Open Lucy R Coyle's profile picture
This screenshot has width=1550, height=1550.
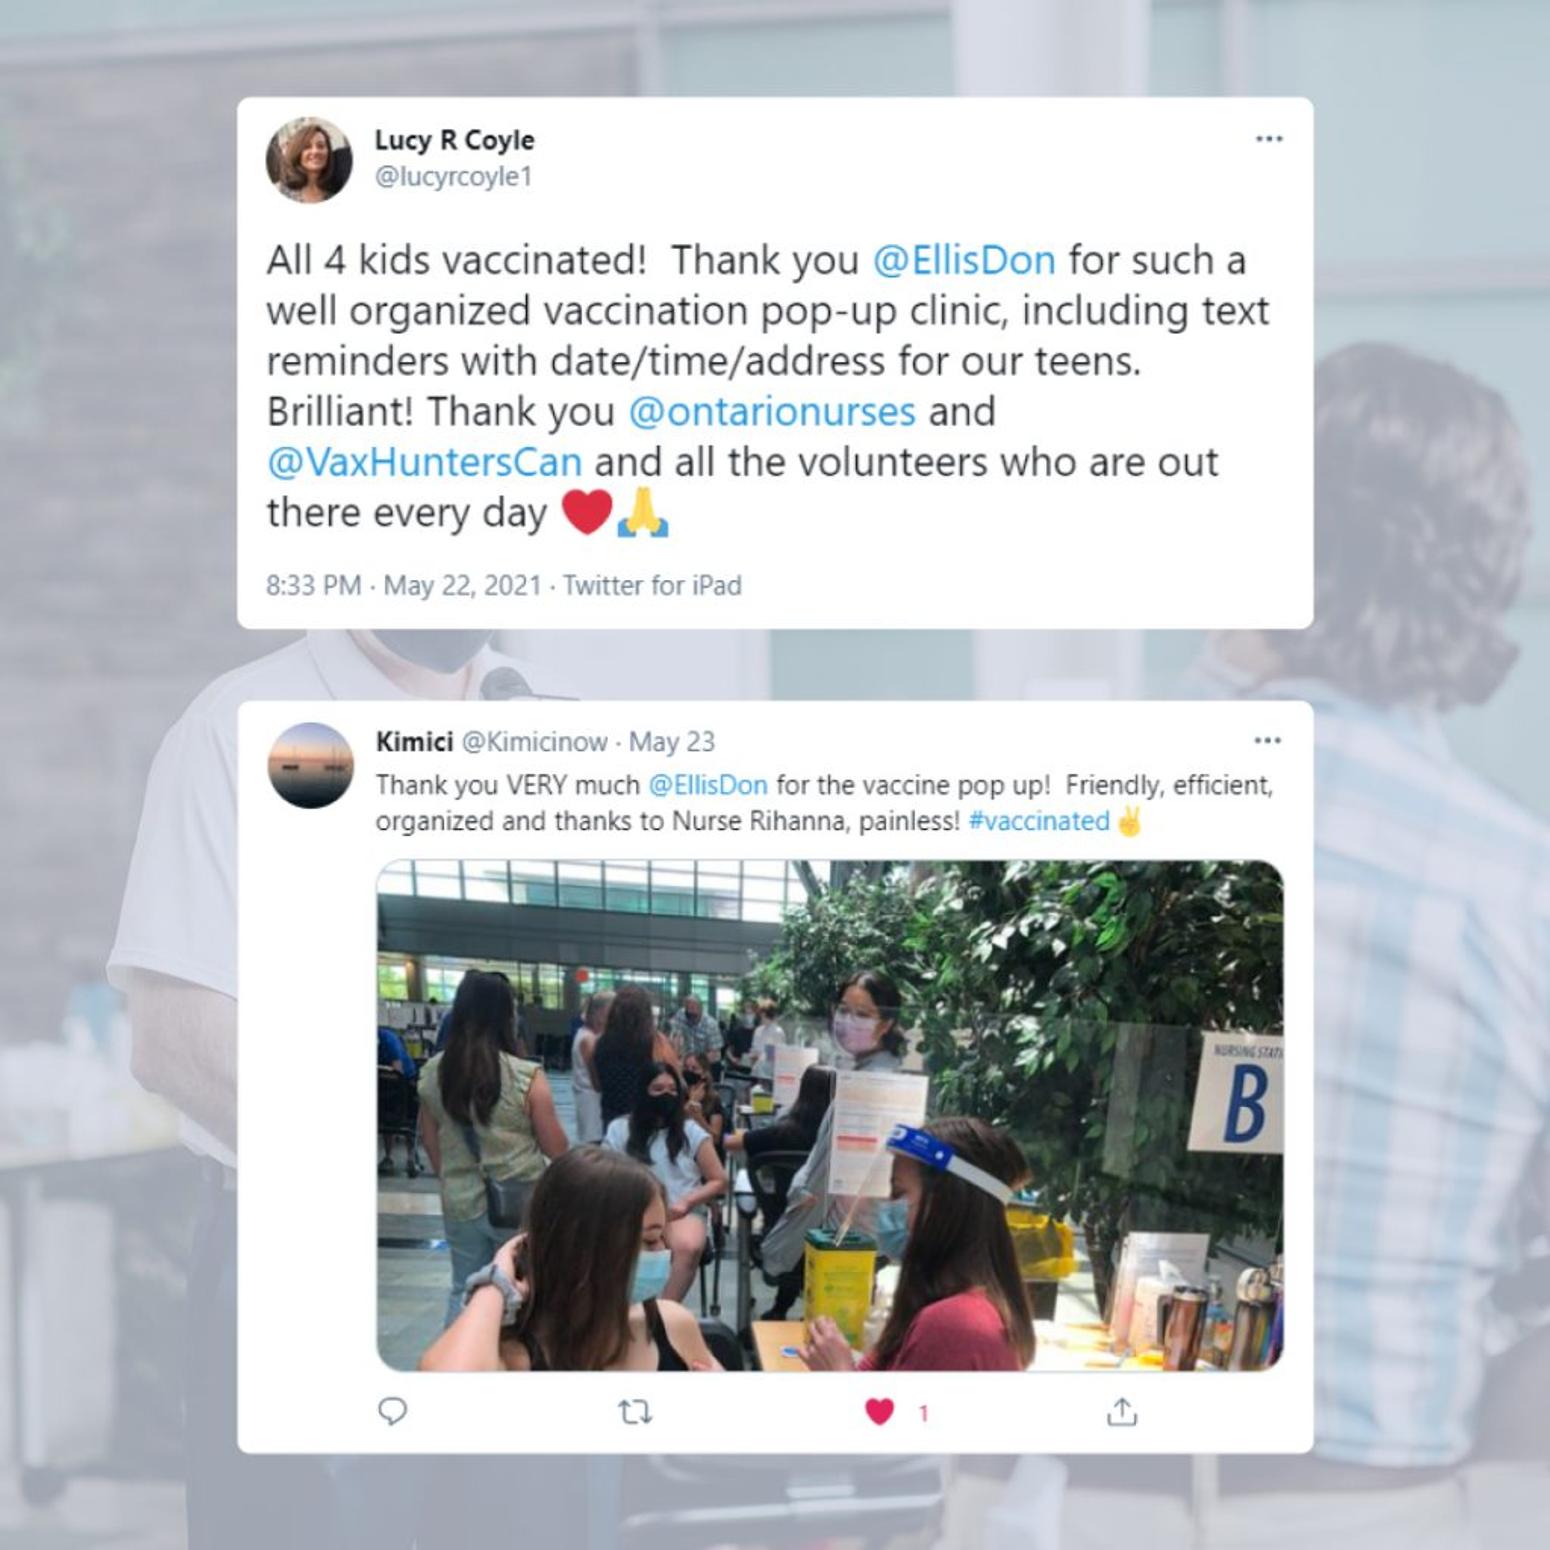[x=309, y=160]
